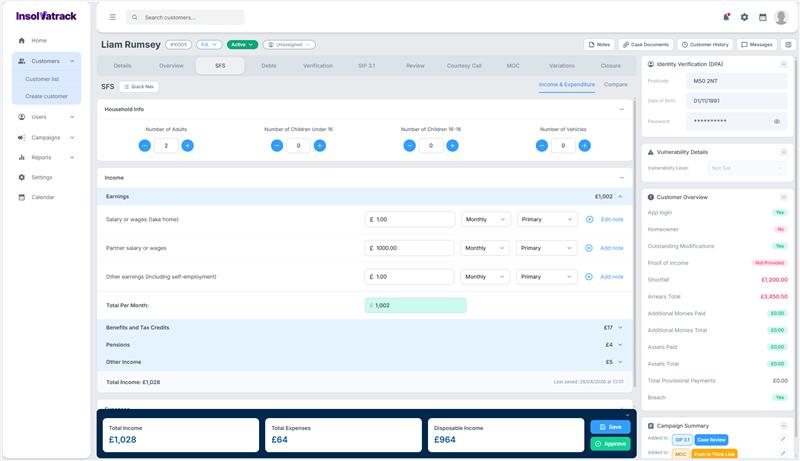The image size is (800, 461).
Task: Show the DPA password with eye icon
Action: click(777, 121)
